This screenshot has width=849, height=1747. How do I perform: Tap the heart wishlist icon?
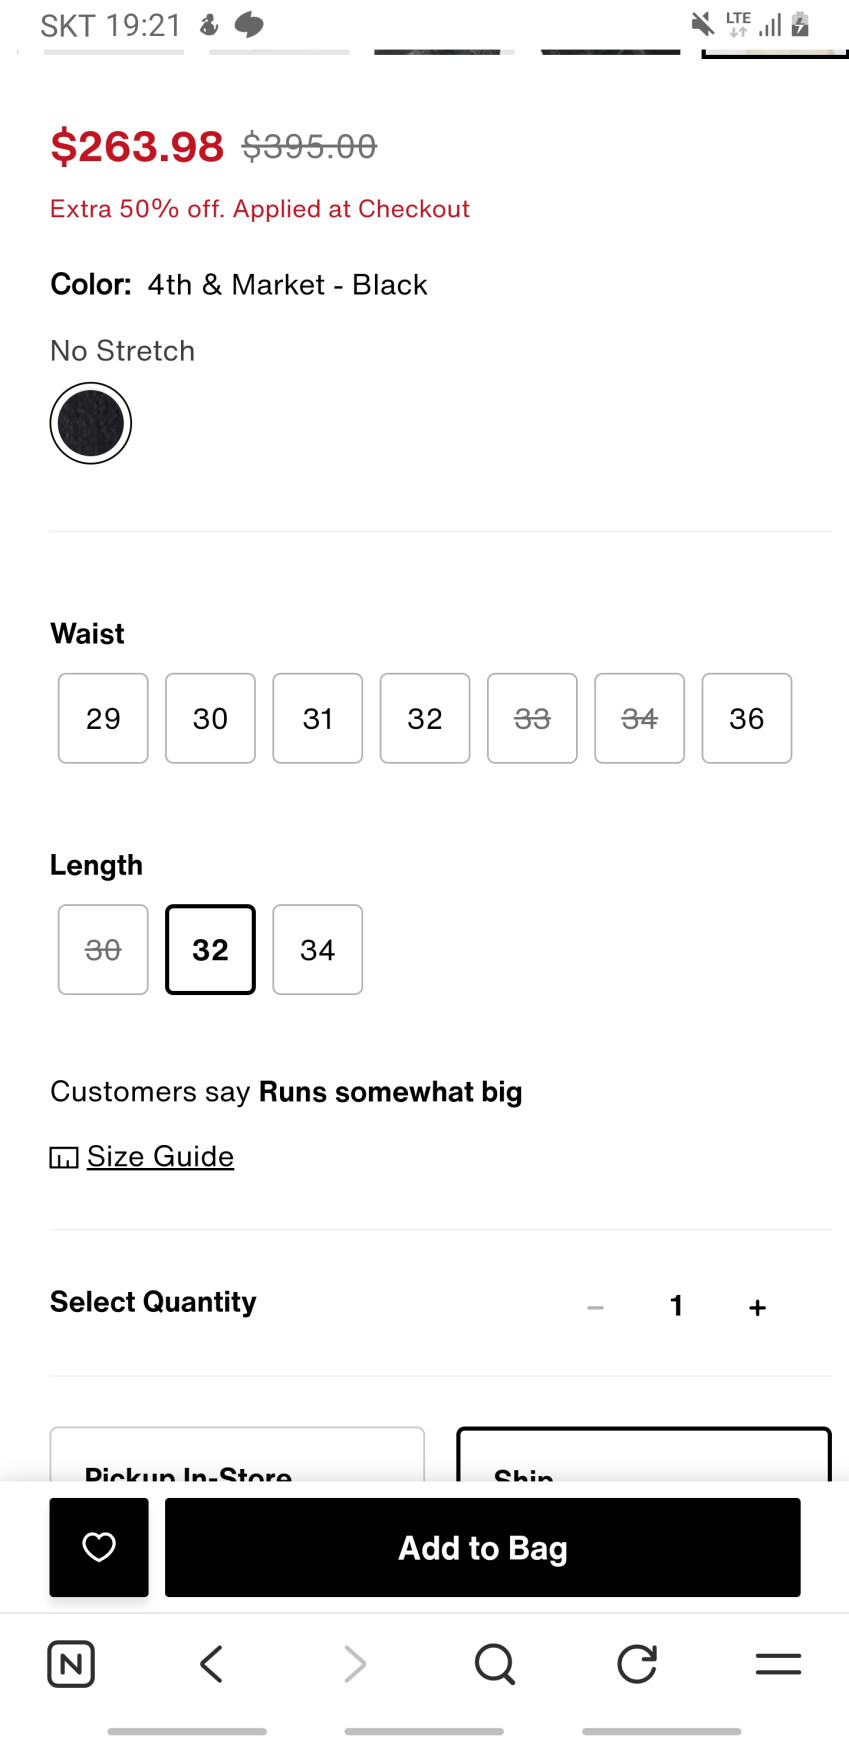[99, 1547]
